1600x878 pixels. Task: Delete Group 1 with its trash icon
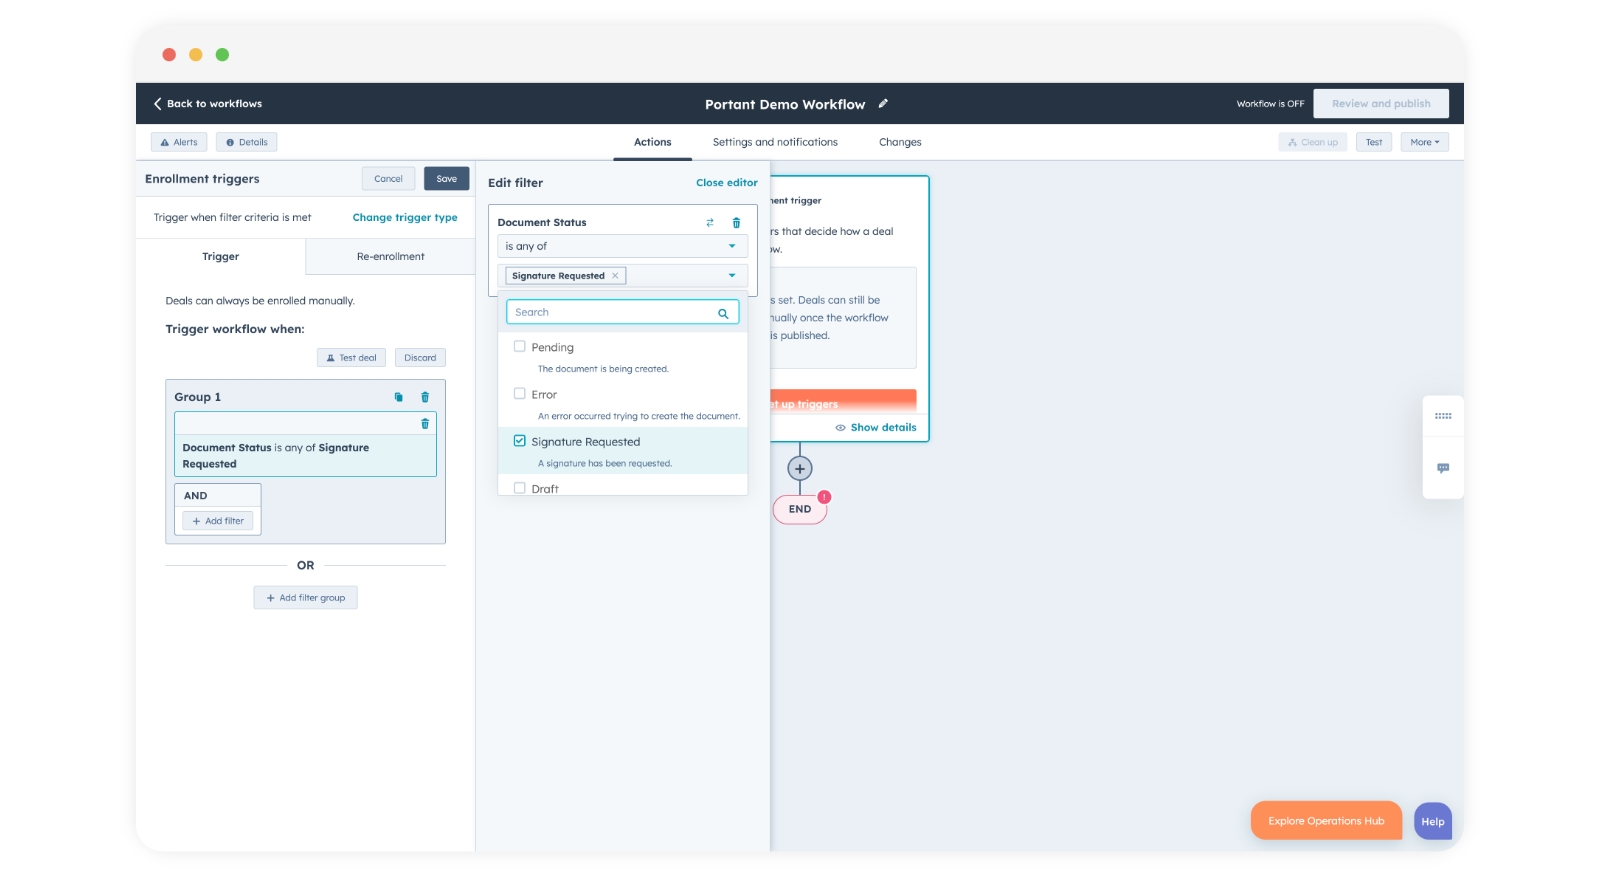pos(425,397)
